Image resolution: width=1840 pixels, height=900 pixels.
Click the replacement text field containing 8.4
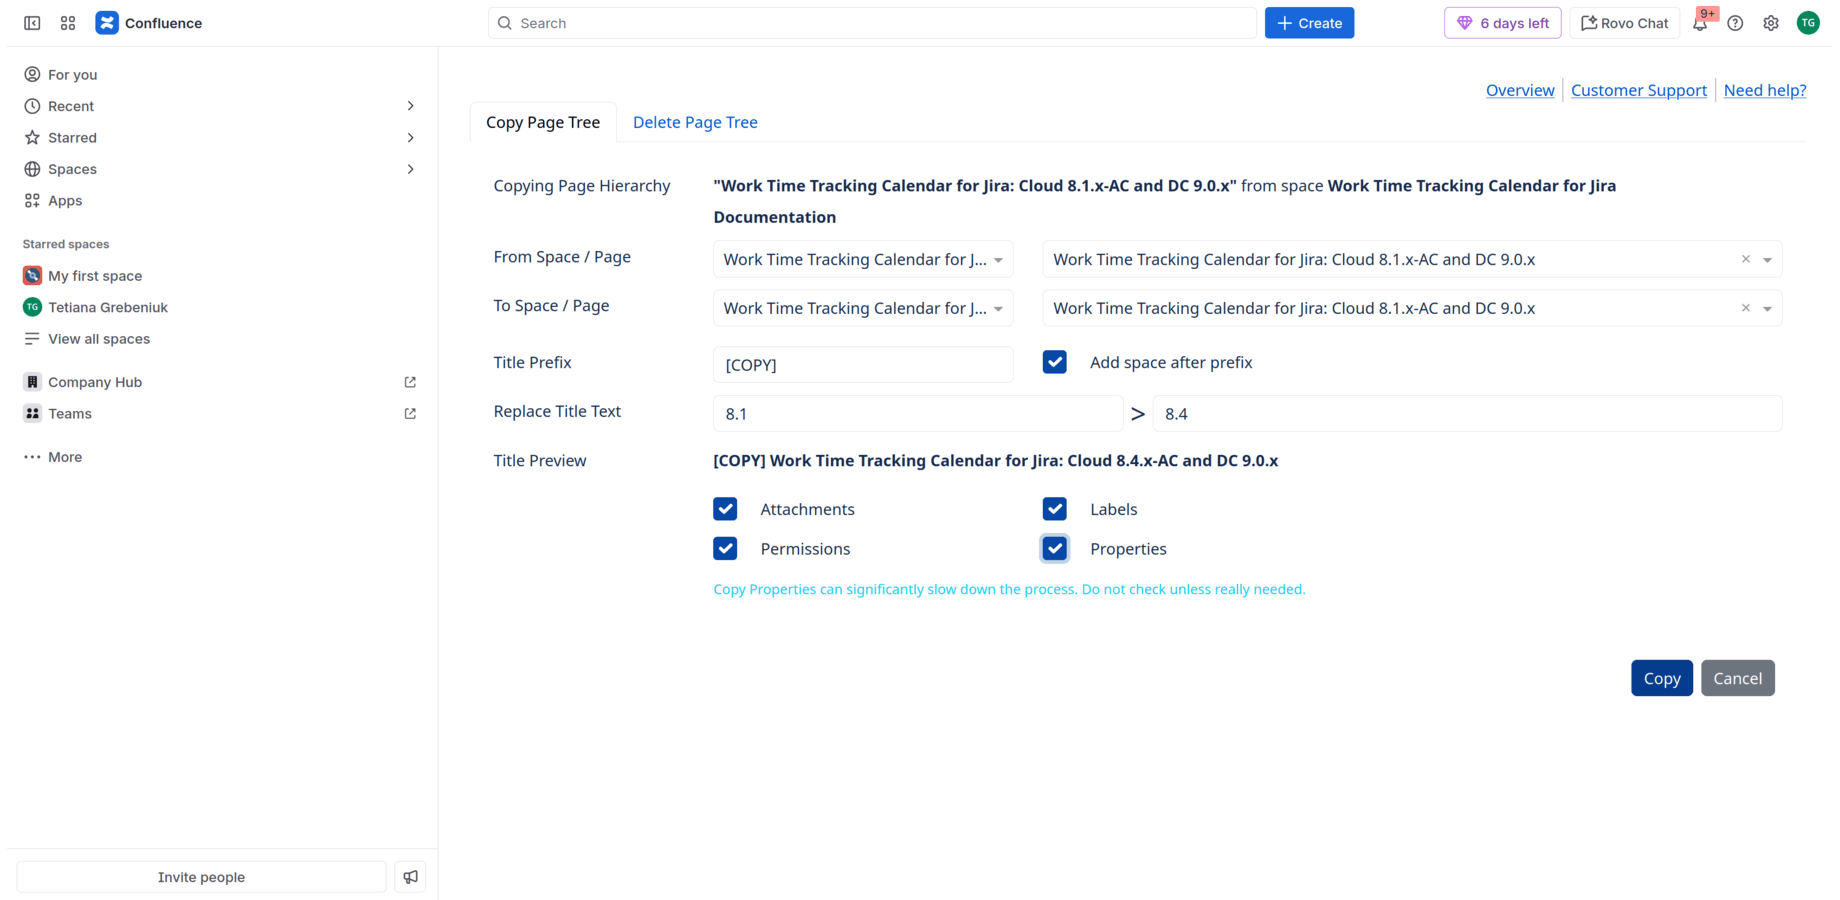click(1467, 413)
